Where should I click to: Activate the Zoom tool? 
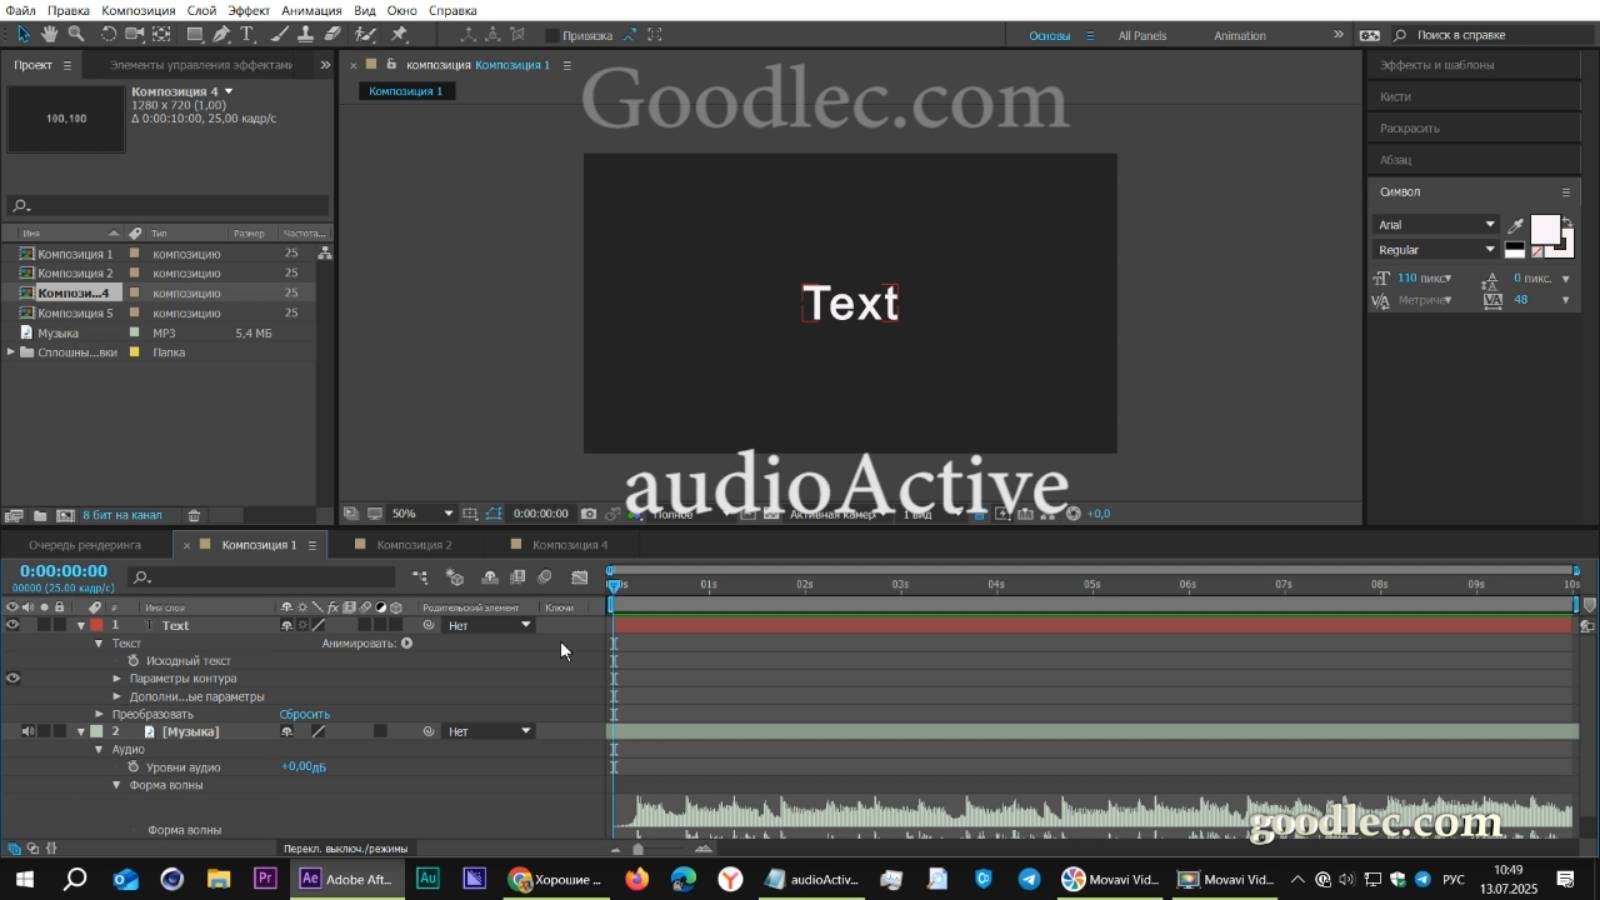click(x=76, y=33)
